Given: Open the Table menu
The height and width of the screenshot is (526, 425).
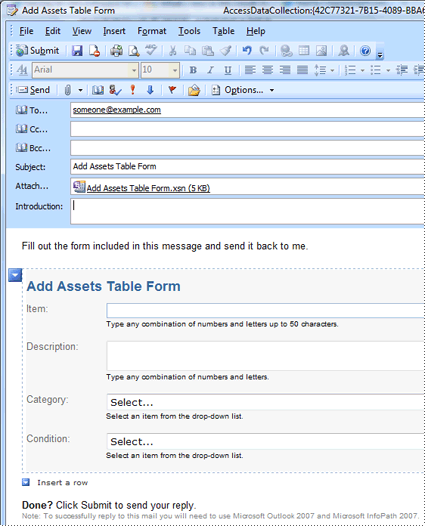Looking at the screenshot, I should 223,31.
